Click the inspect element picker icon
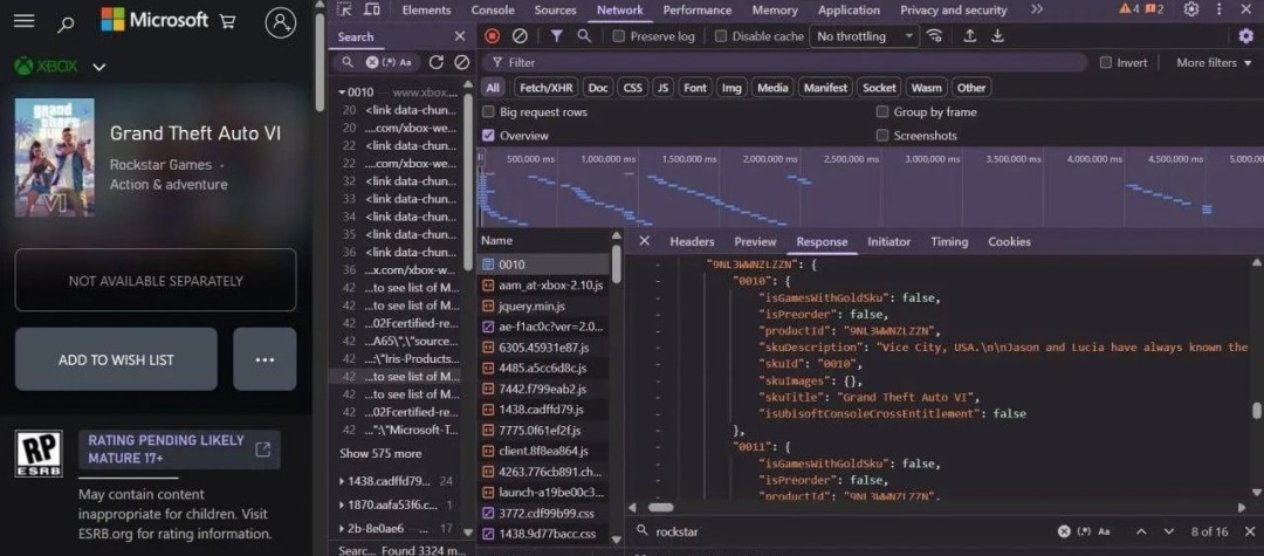 (x=344, y=10)
